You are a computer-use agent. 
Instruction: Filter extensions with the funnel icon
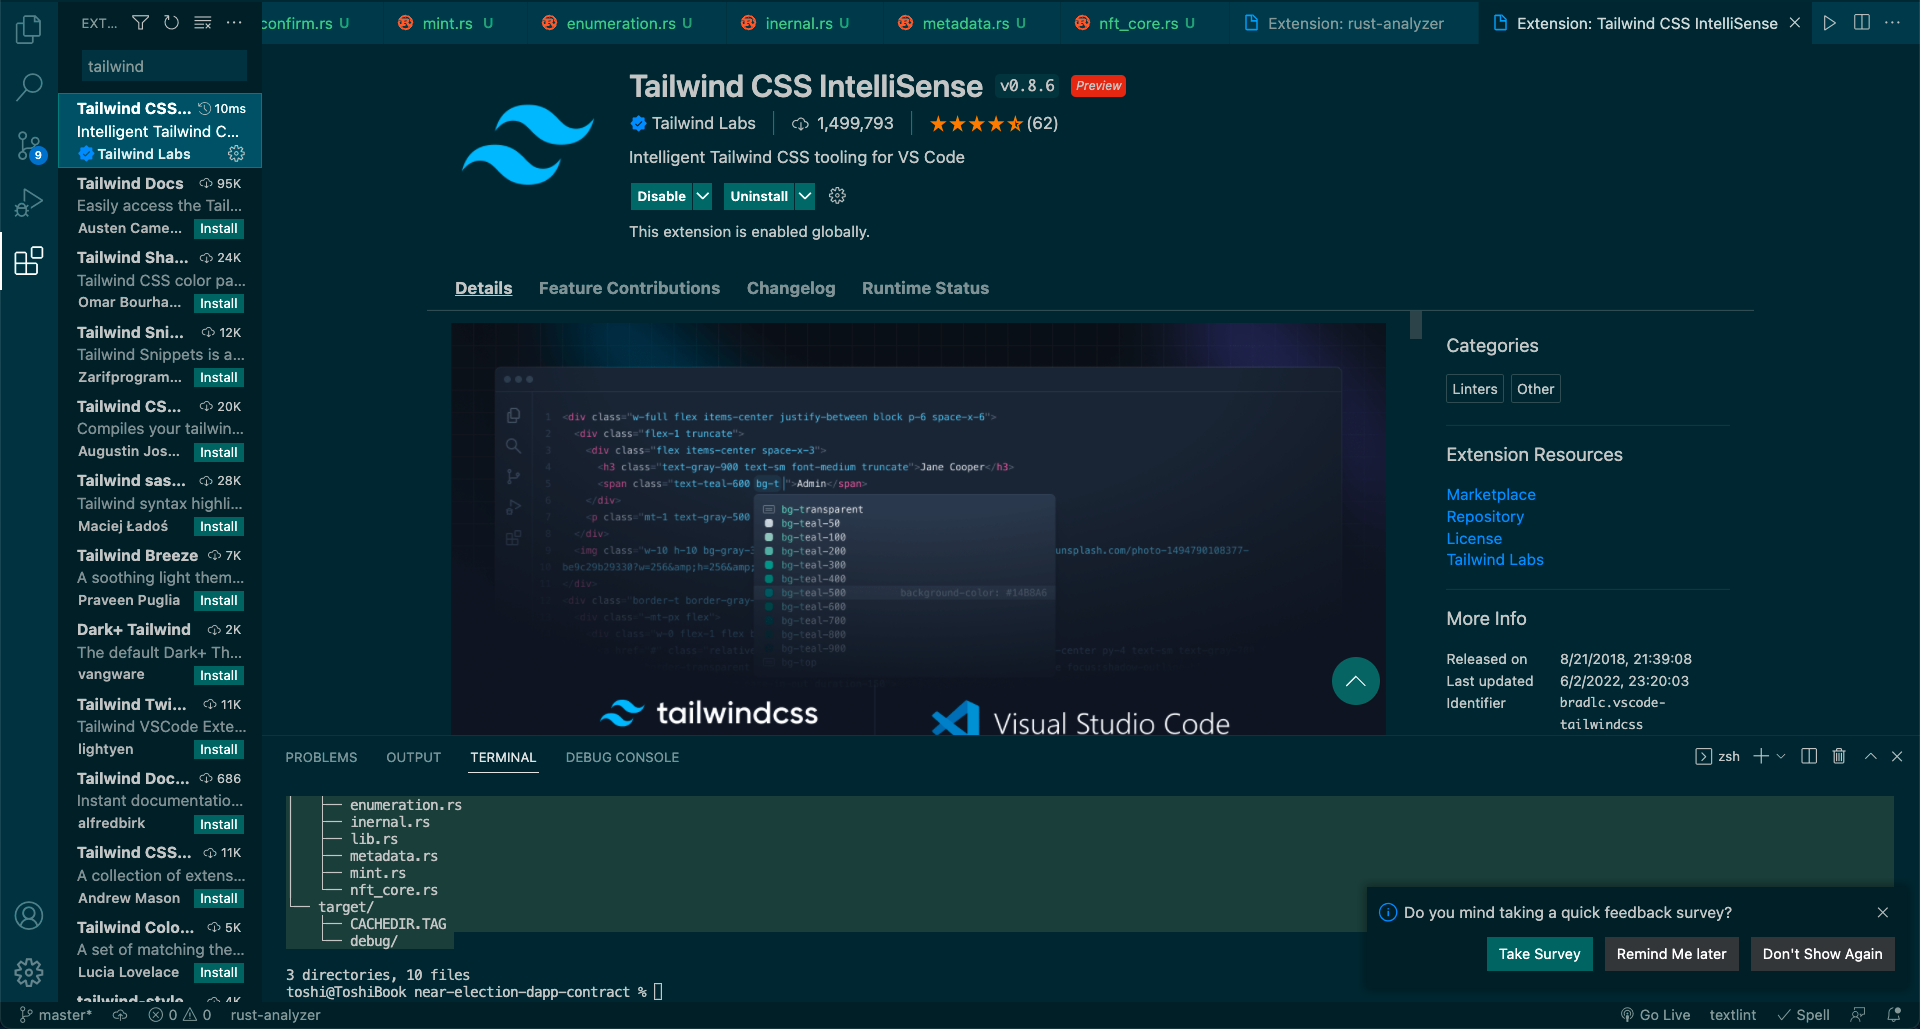tap(141, 22)
